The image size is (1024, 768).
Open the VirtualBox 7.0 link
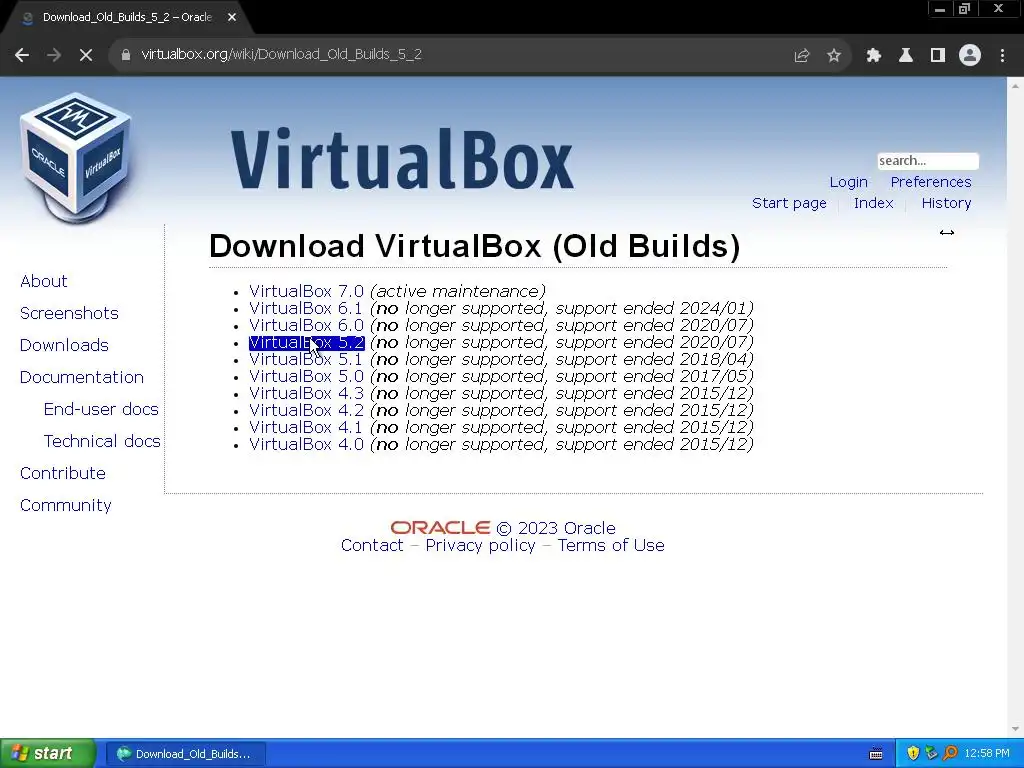(306, 291)
